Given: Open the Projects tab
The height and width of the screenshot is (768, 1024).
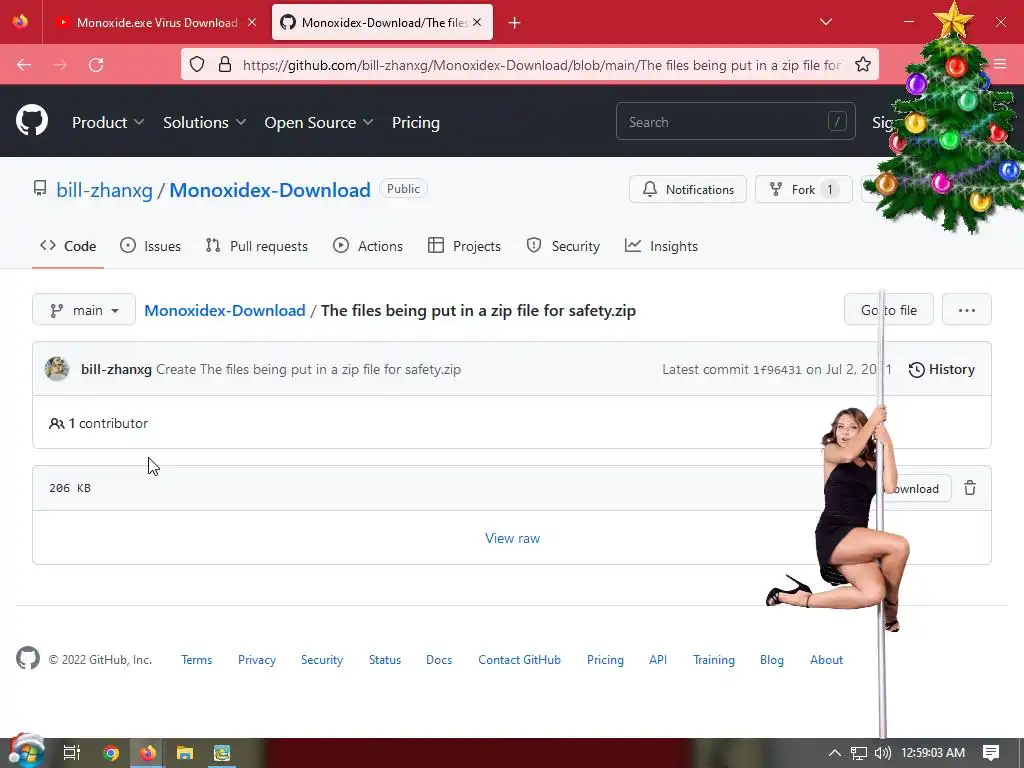Looking at the screenshot, I should pyautogui.click(x=464, y=246).
